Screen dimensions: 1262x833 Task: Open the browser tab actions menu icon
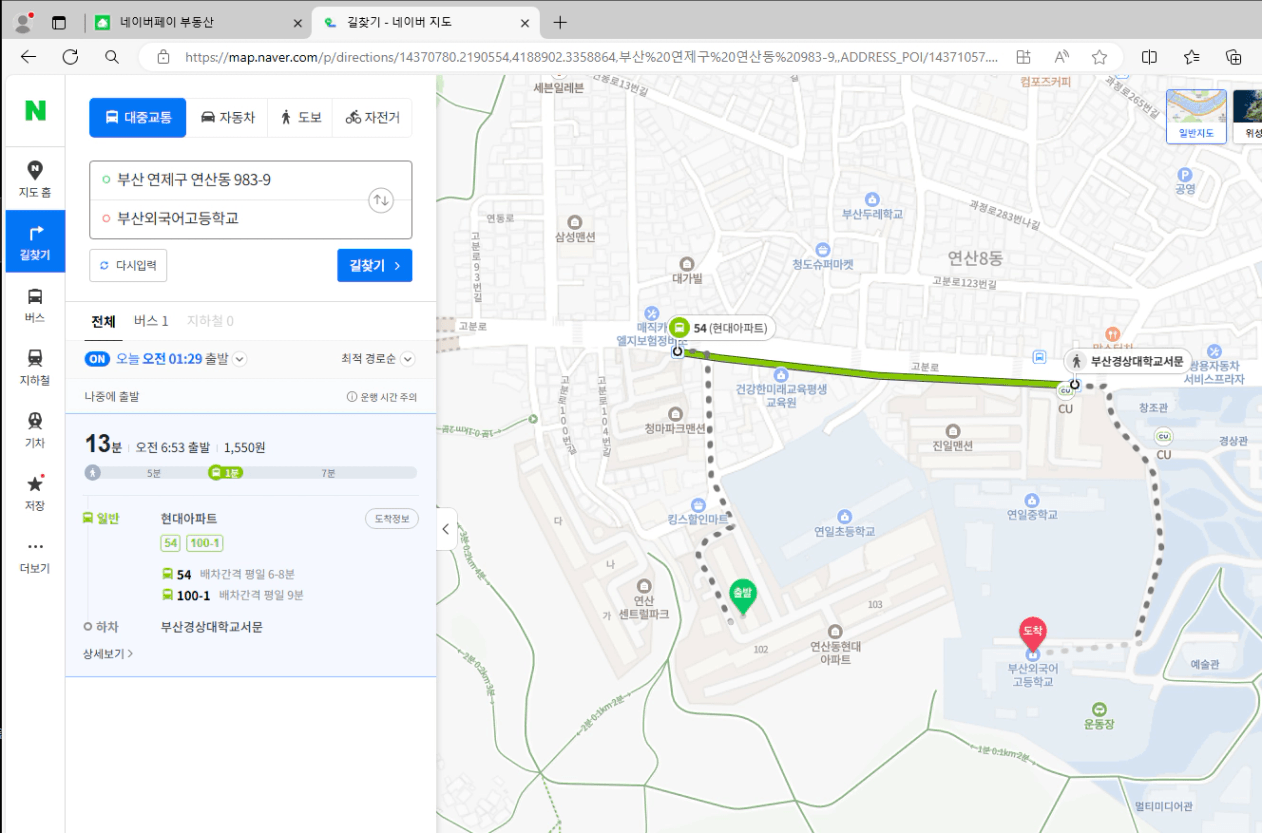(x=59, y=22)
